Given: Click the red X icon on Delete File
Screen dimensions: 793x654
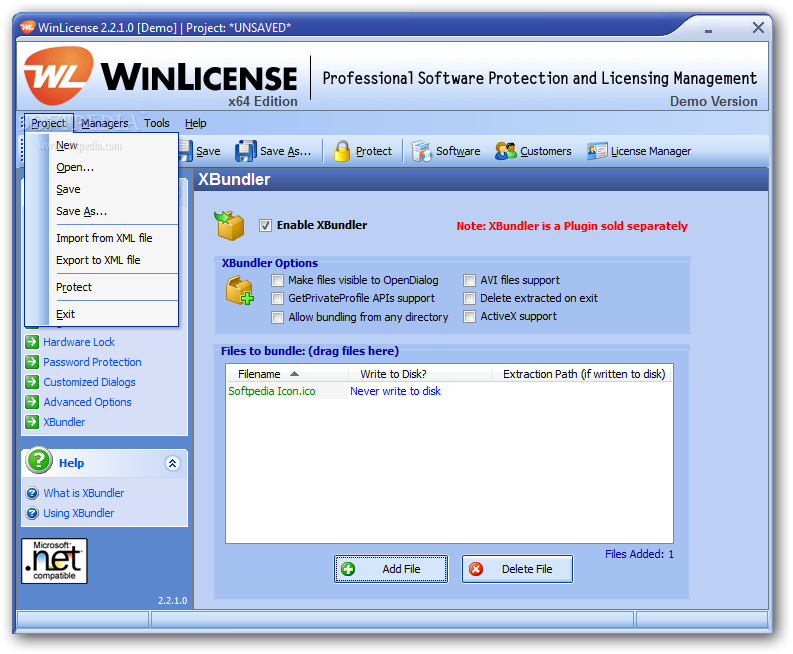Looking at the screenshot, I should click(x=475, y=569).
